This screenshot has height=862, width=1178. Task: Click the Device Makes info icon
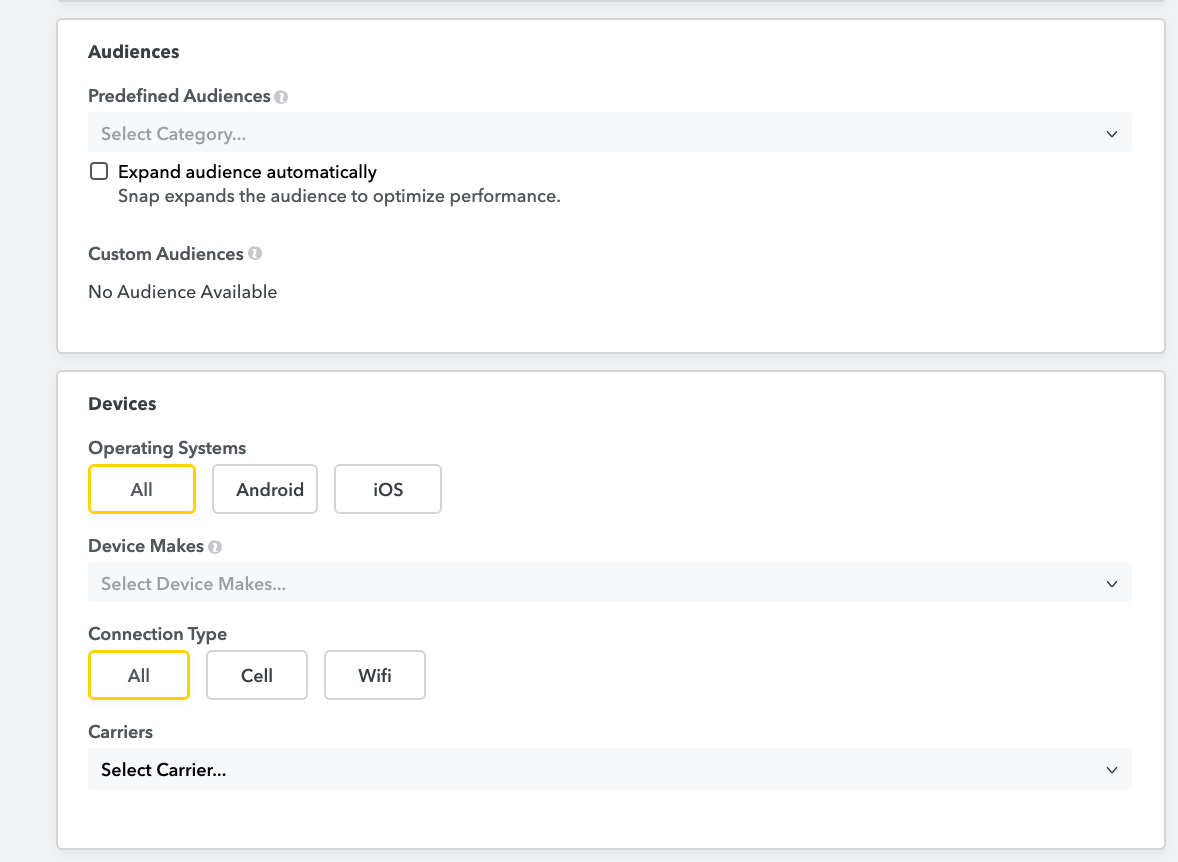click(x=215, y=547)
